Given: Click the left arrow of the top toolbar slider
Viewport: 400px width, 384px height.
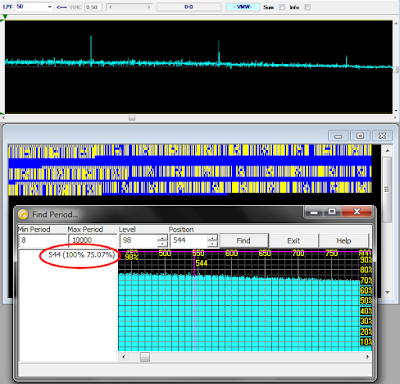Looking at the screenshot, I should [x=111, y=7].
